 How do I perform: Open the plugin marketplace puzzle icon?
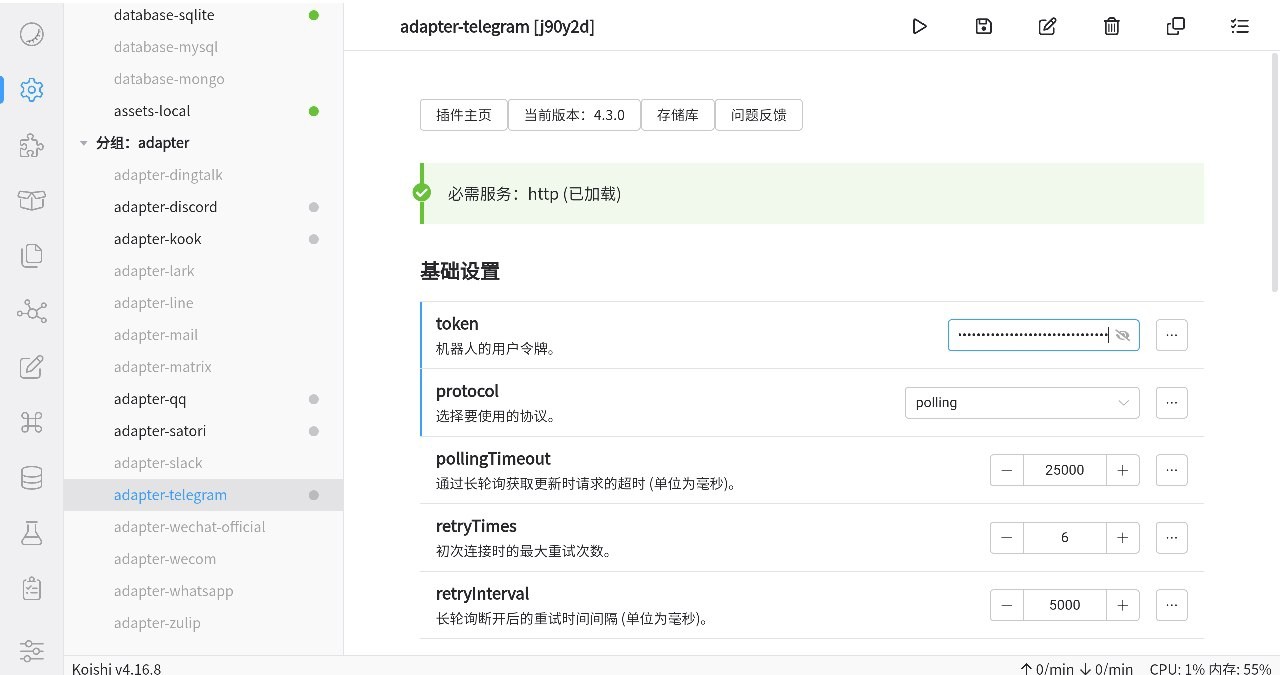[32, 146]
